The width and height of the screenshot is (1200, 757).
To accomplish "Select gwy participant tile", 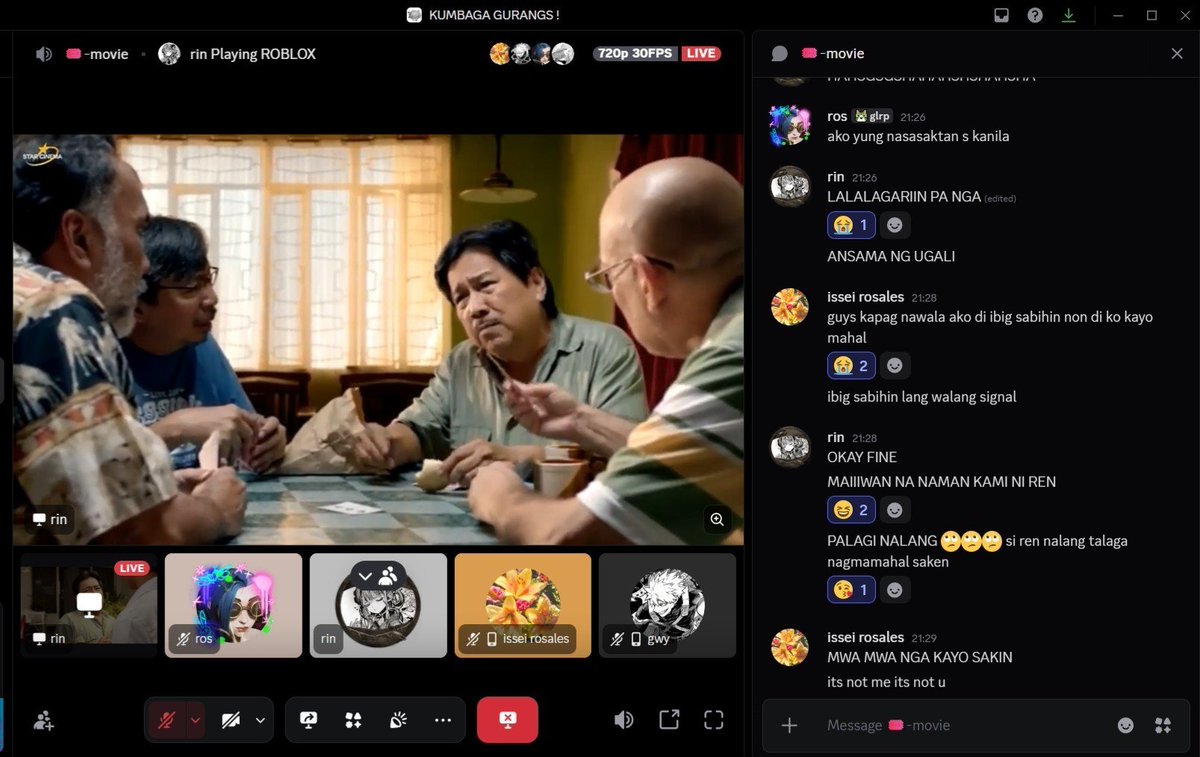I will click(x=667, y=605).
